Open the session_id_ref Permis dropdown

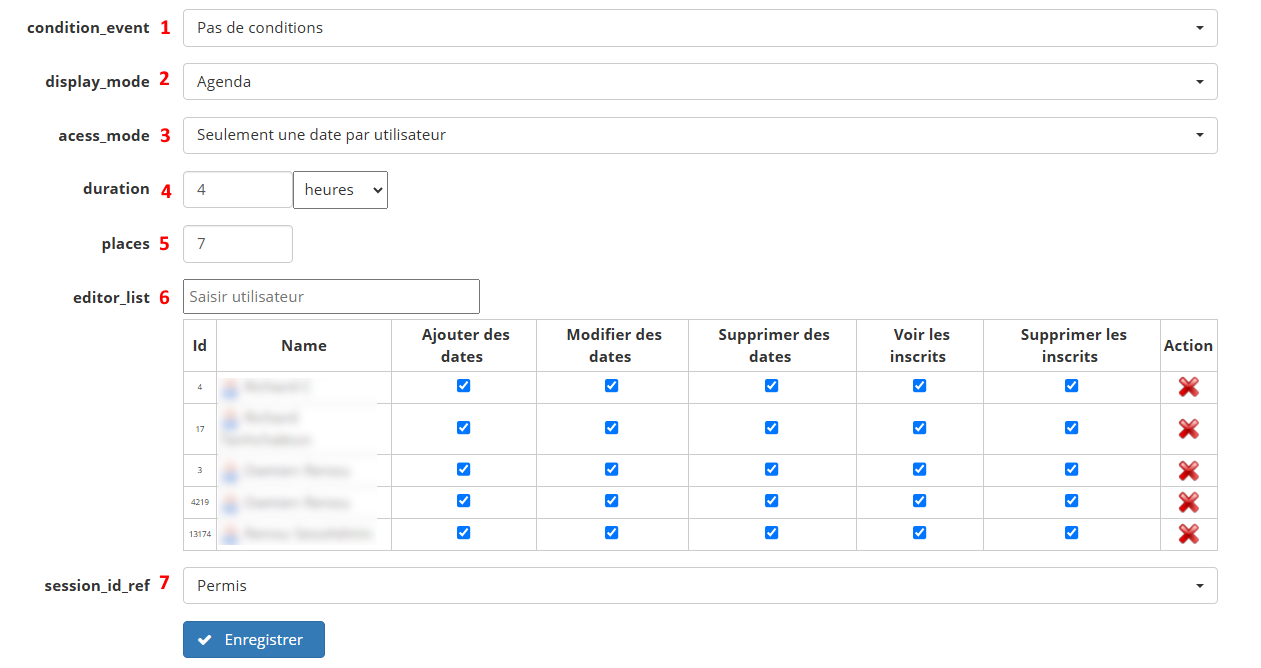coord(699,586)
